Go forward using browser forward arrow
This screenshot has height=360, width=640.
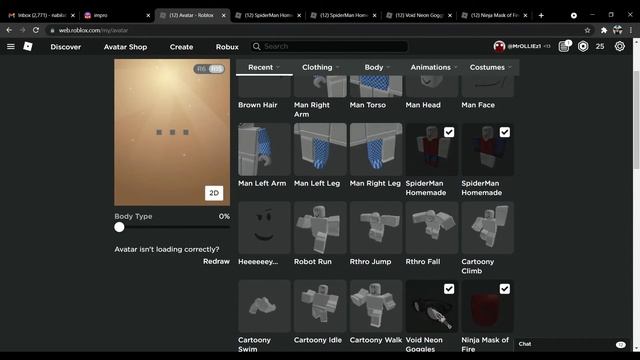coord(22,30)
